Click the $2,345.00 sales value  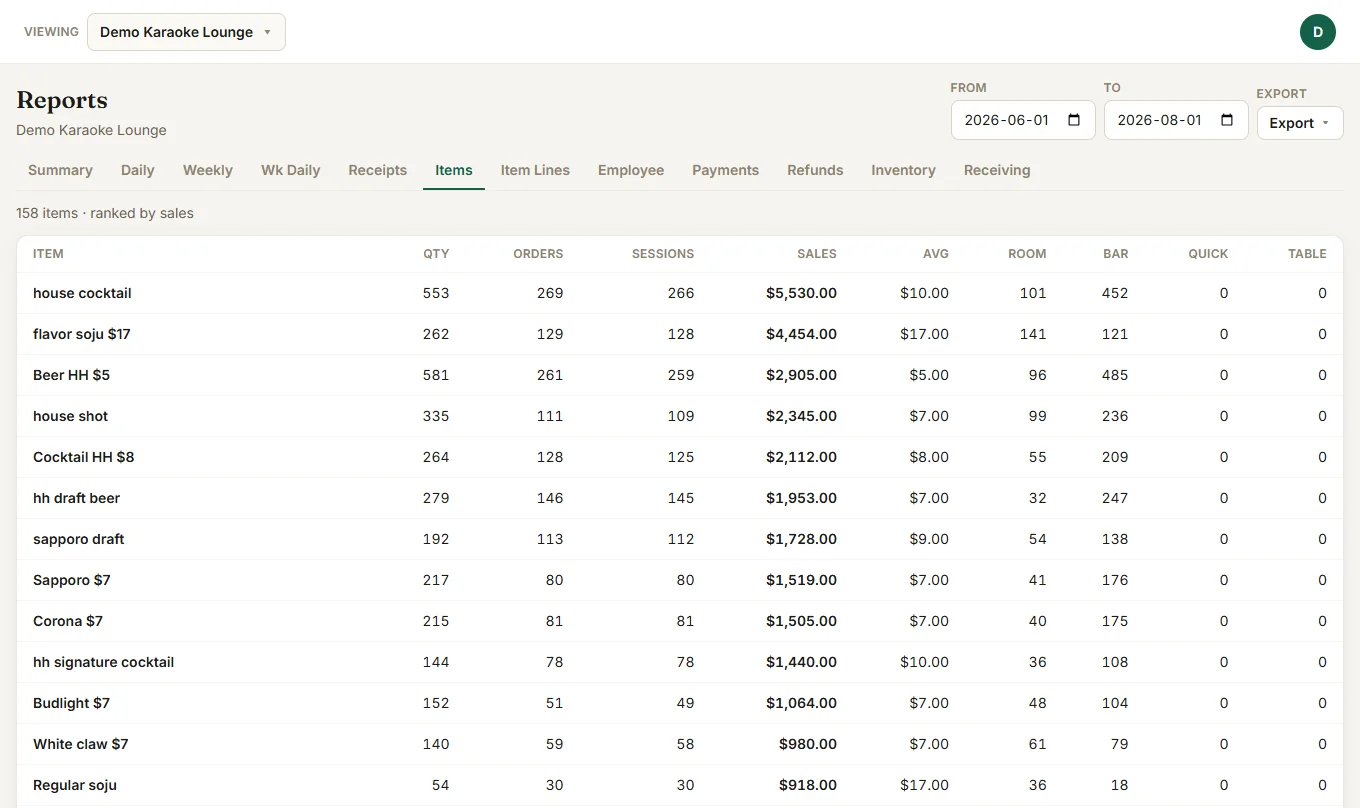[802, 416]
